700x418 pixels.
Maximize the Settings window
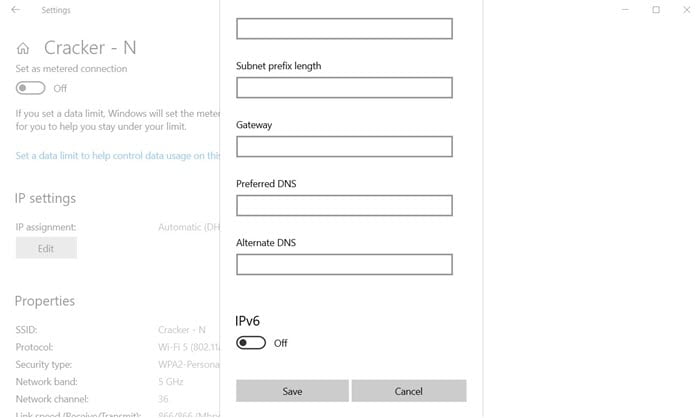pyautogui.click(x=656, y=9)
